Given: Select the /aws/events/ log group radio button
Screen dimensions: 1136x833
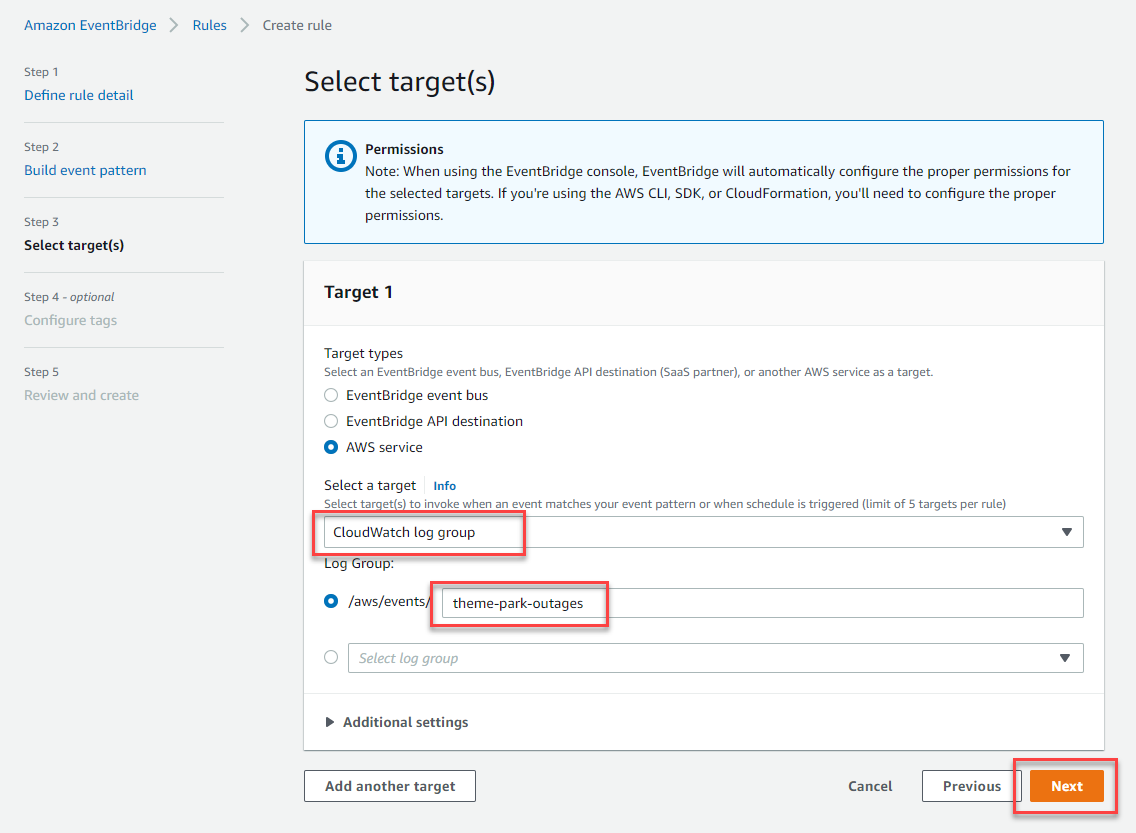Looking at the screenshot, I should (331, 602).
